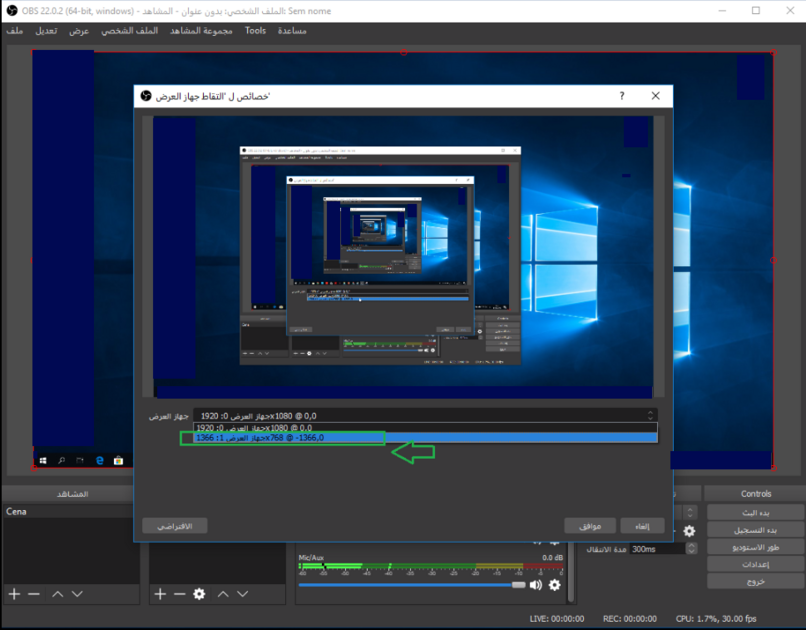Open the Tools menu
Image resolution: width=806 pixels, height=630 pixels.
[x=256, y=31]
